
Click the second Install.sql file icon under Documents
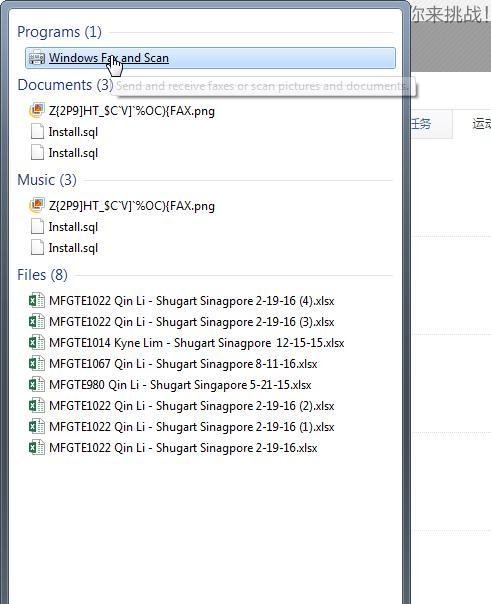click(x=37, y=153)
